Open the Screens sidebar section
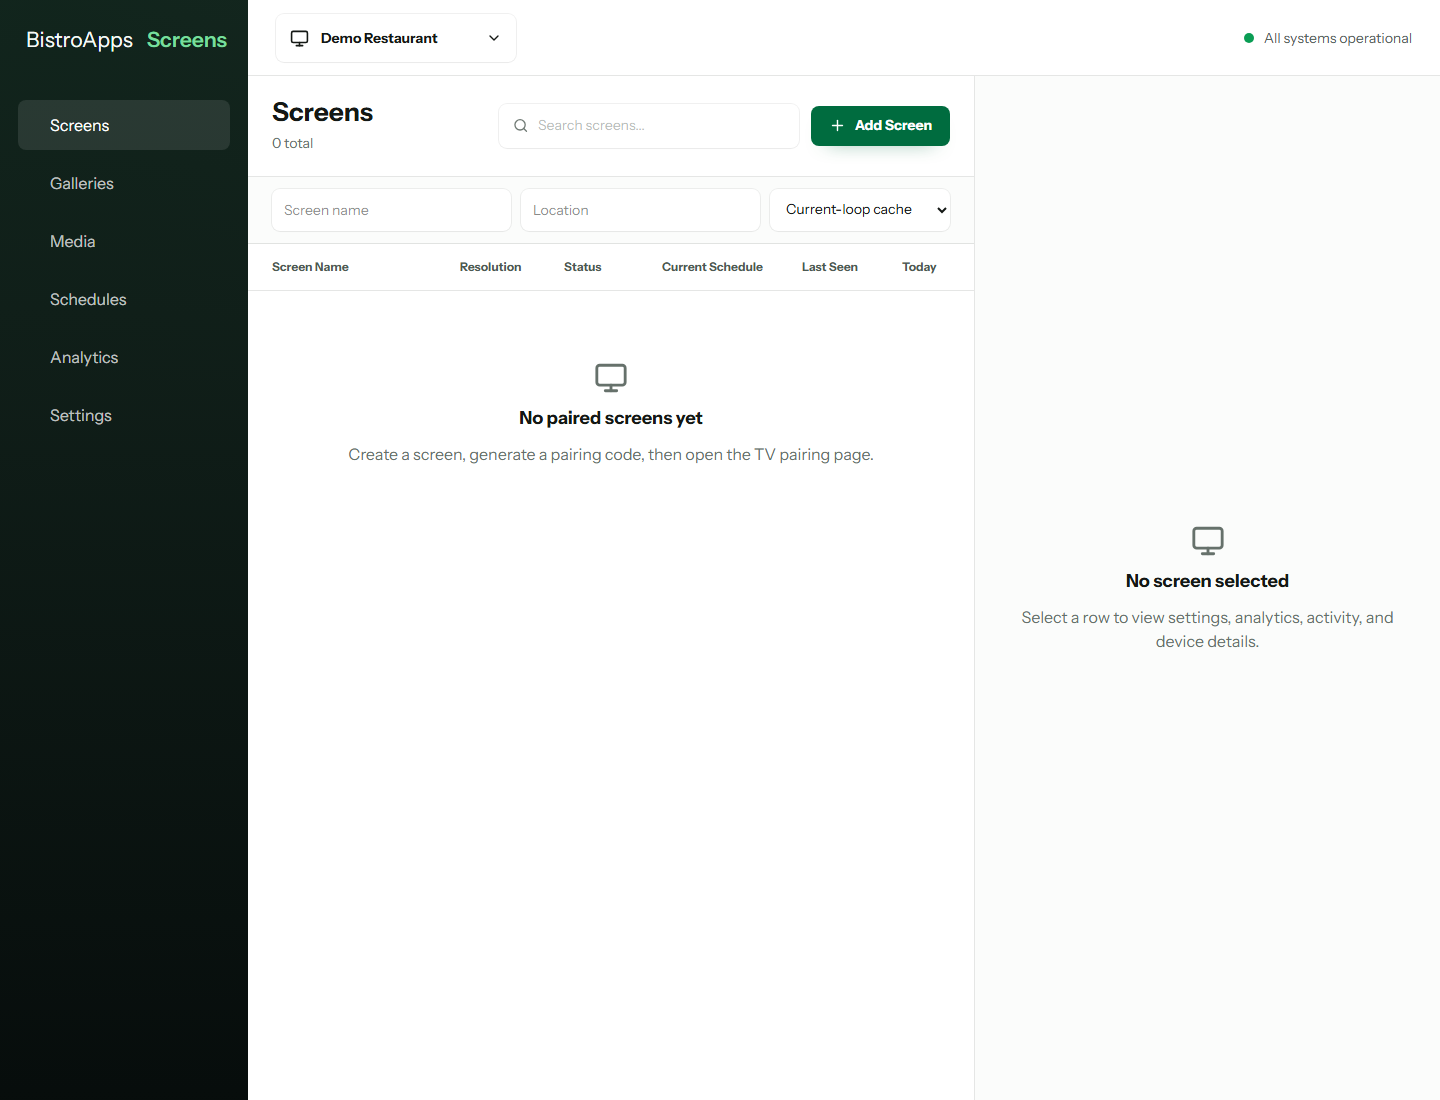 pyautogui.click(x=124, y=125)
